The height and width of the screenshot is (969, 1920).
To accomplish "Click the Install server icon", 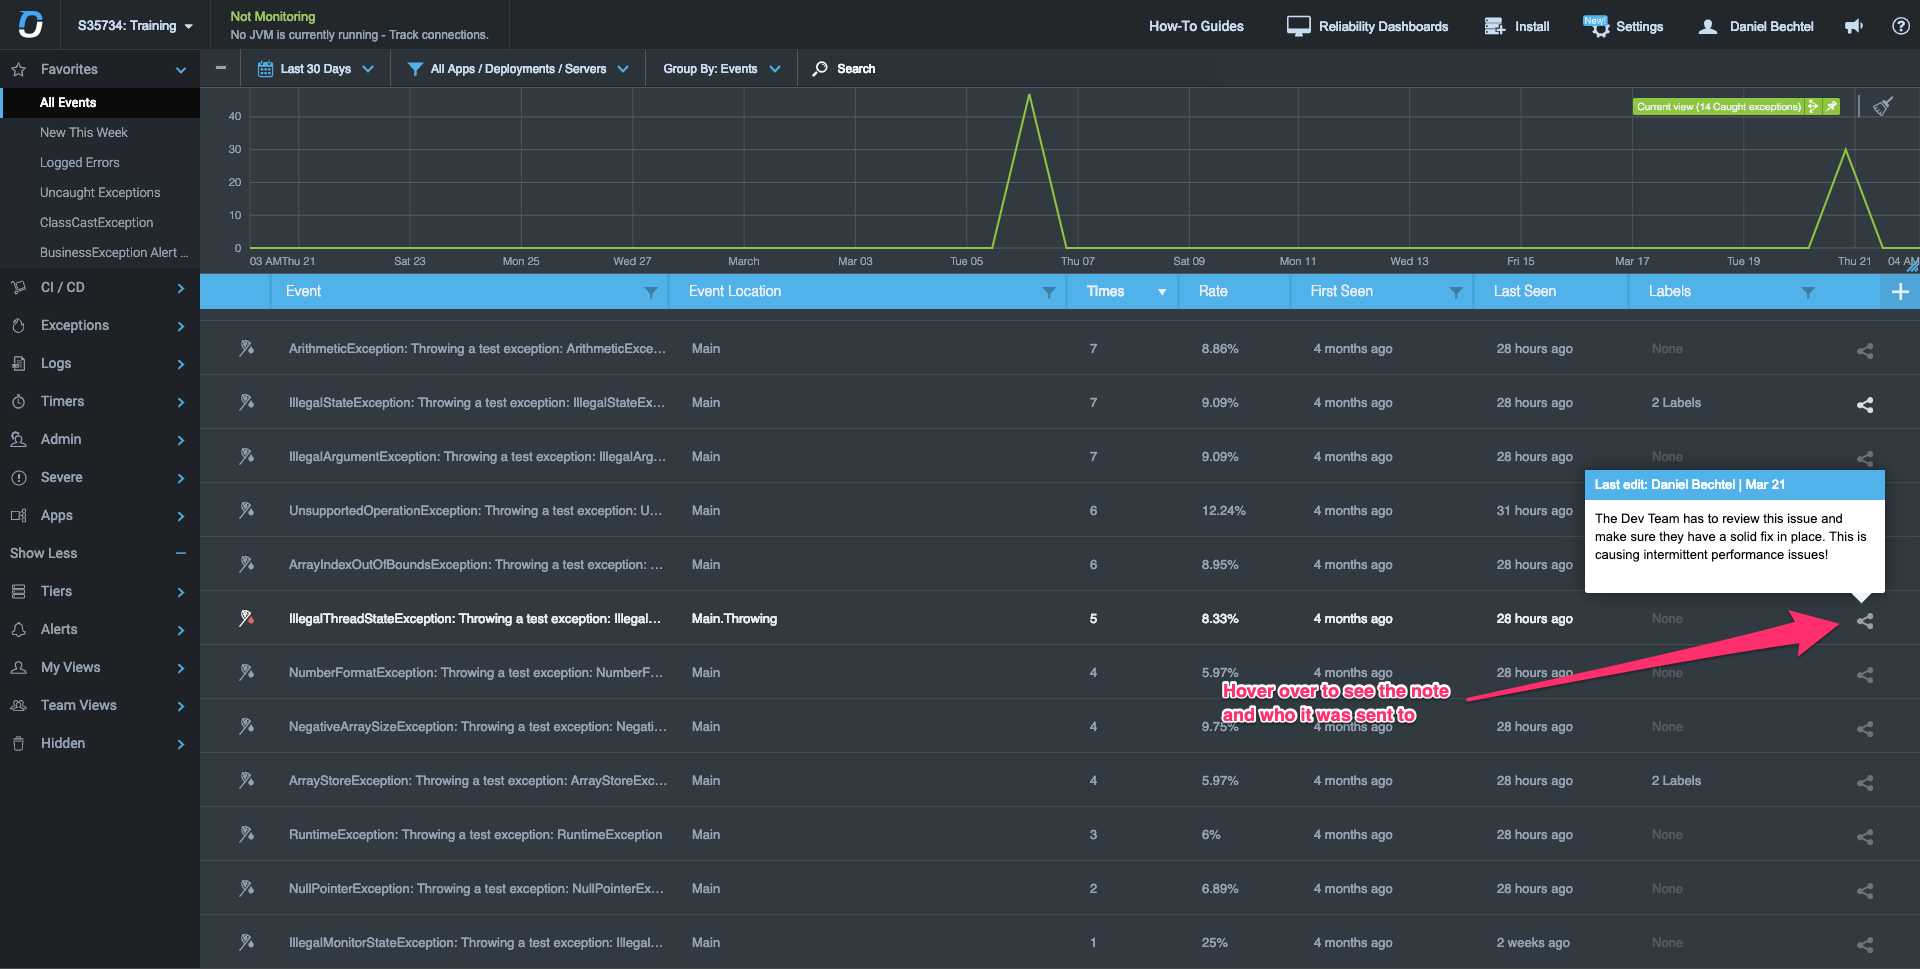I will (x=1495, y=26).
